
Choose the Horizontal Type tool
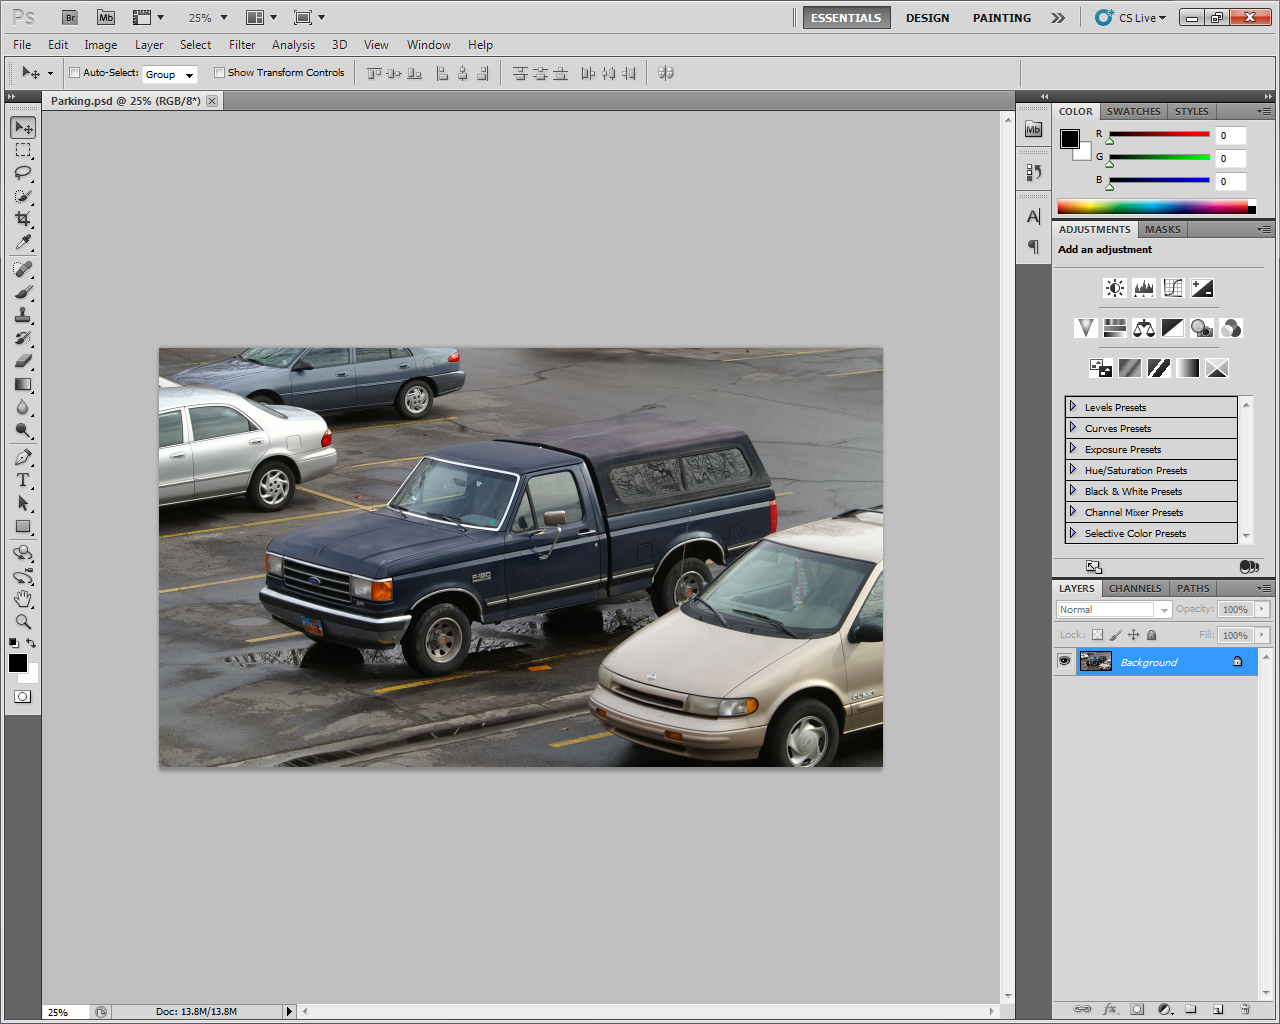pos(23,480)
